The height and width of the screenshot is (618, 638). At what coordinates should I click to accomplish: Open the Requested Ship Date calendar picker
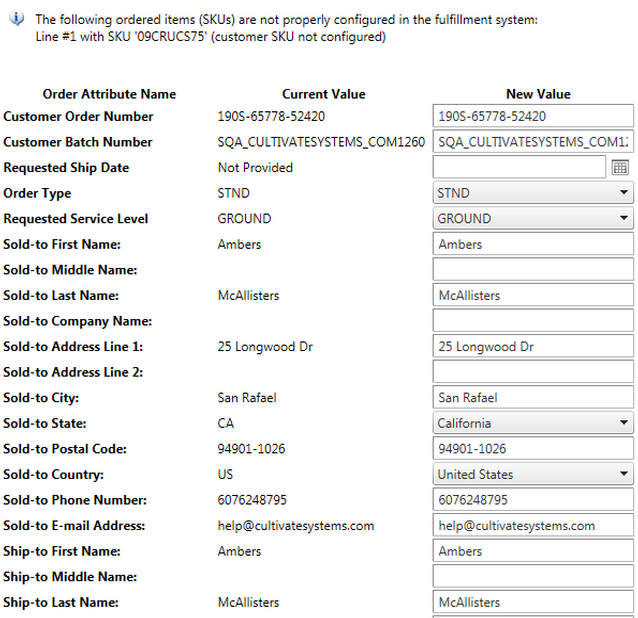(x=620, y=167)
